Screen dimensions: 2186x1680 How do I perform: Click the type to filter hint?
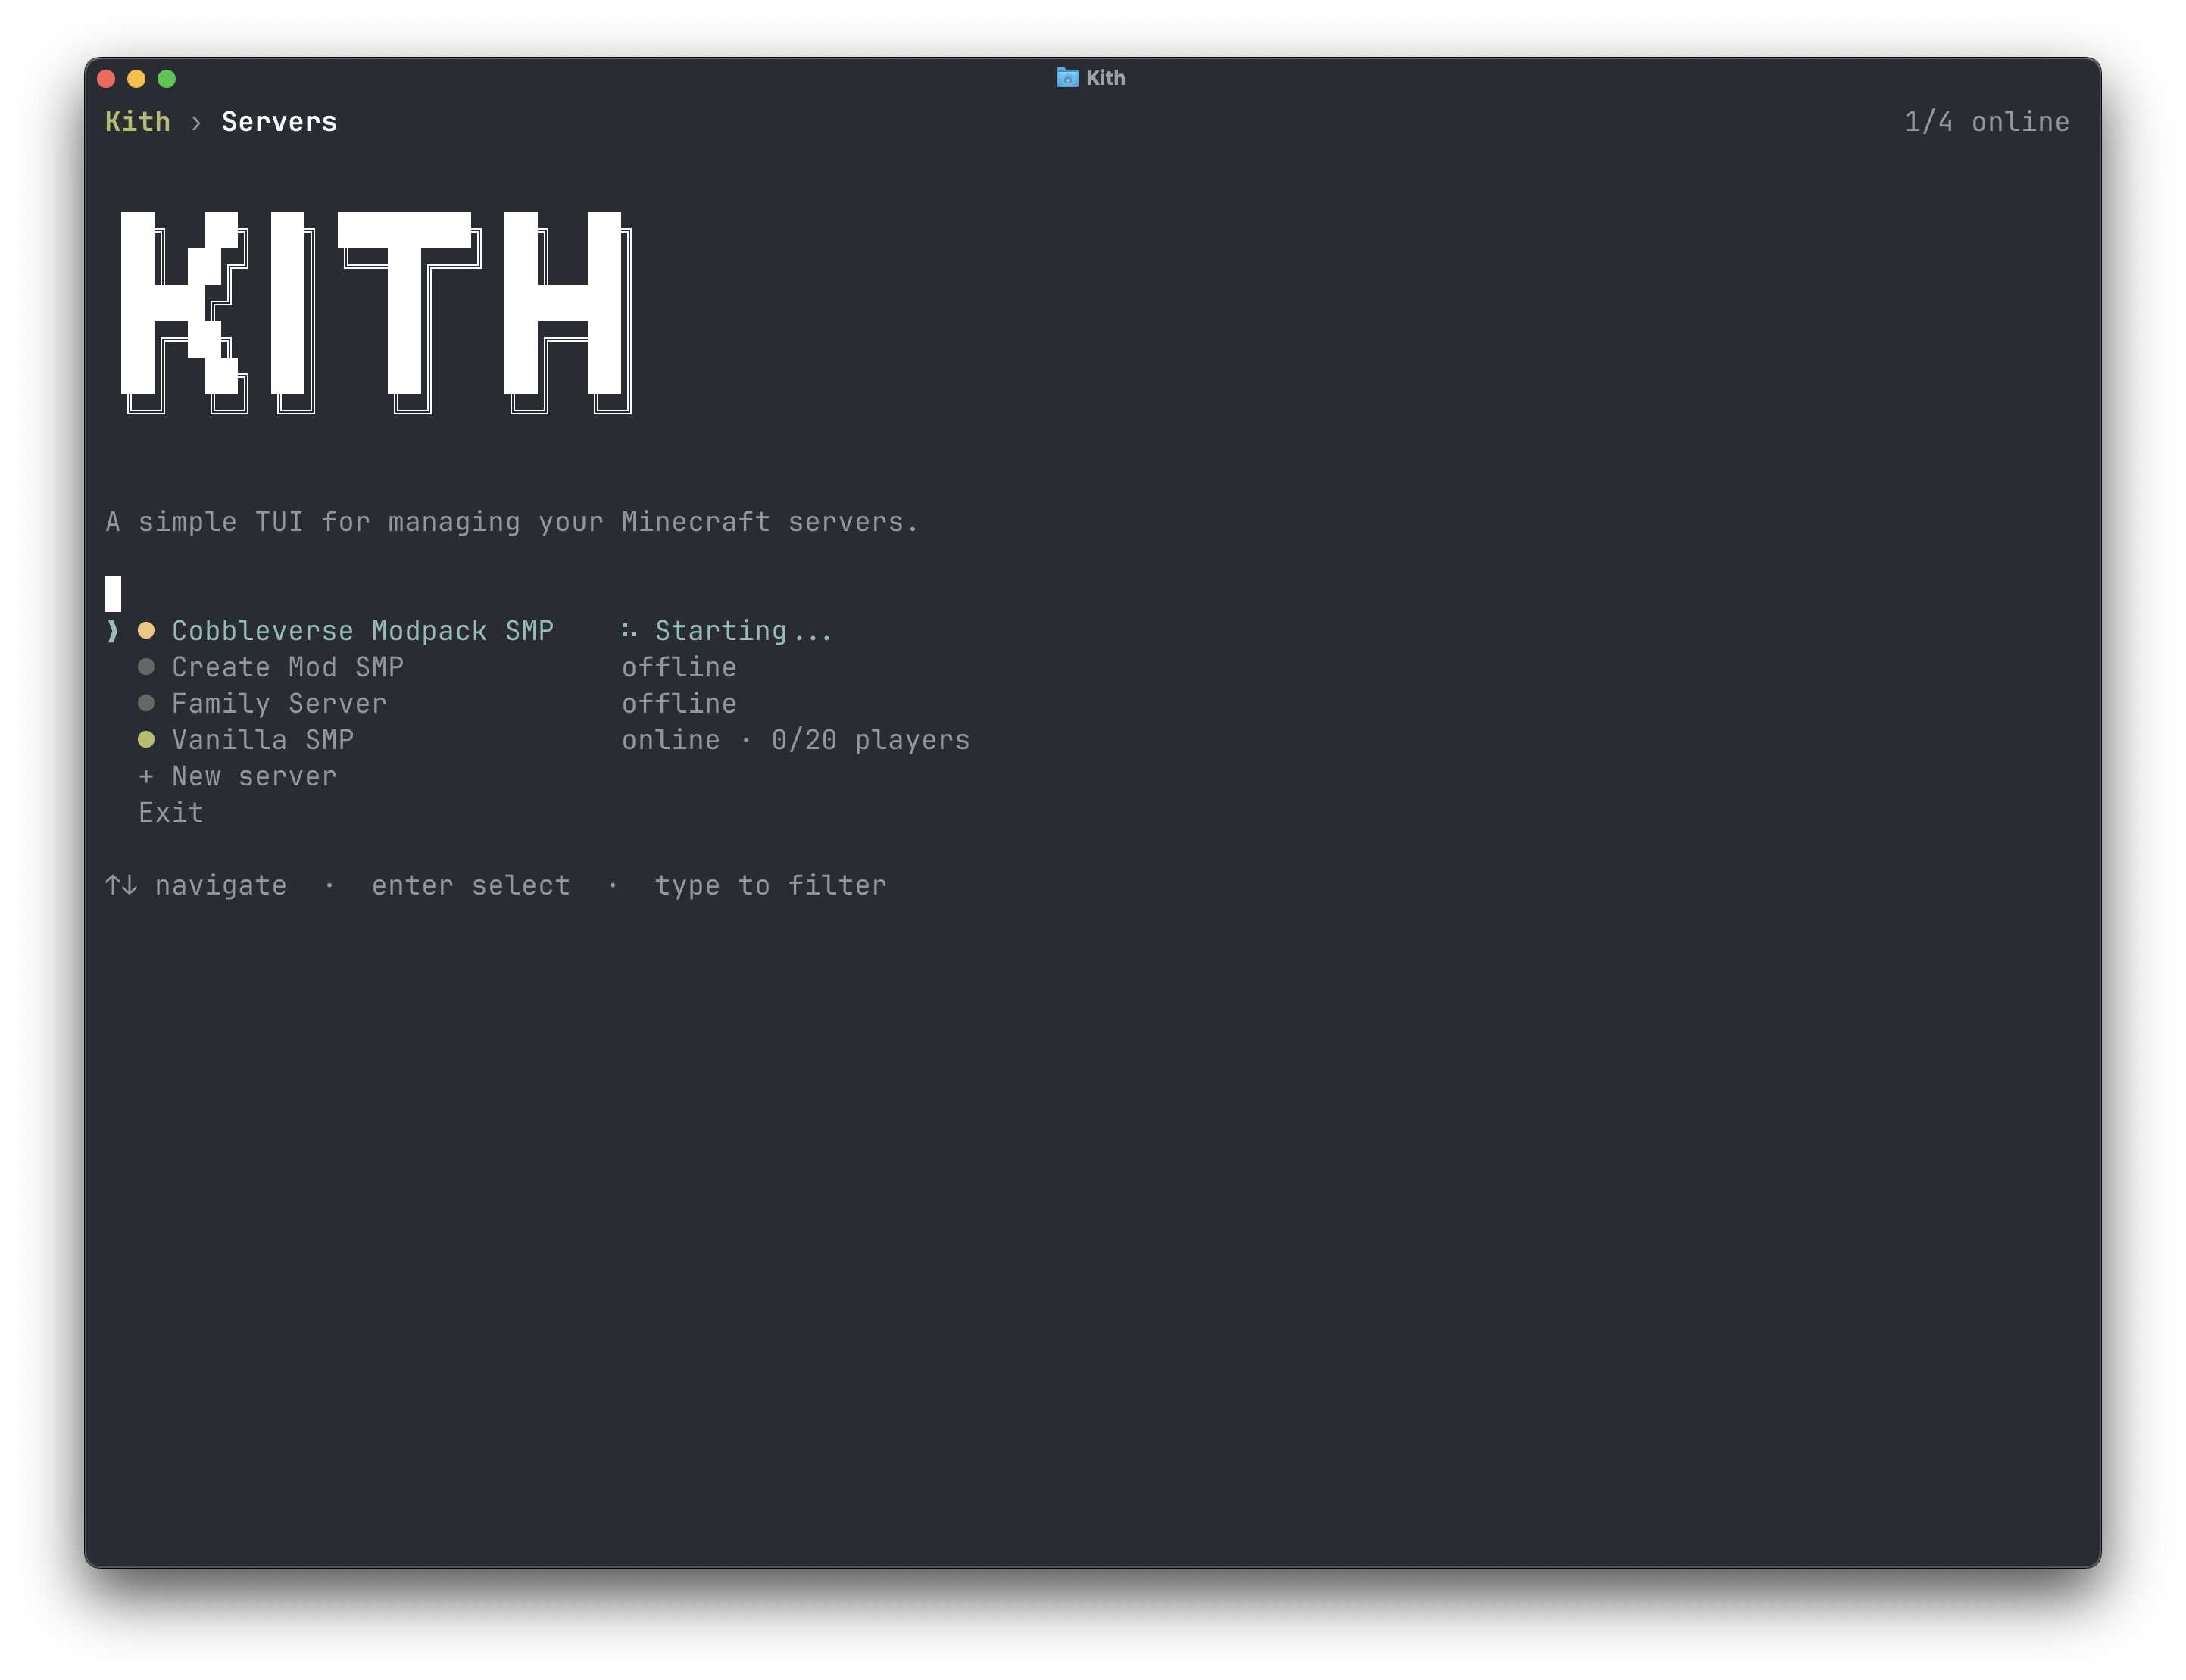pyautogui.click(x=770, y=885)
